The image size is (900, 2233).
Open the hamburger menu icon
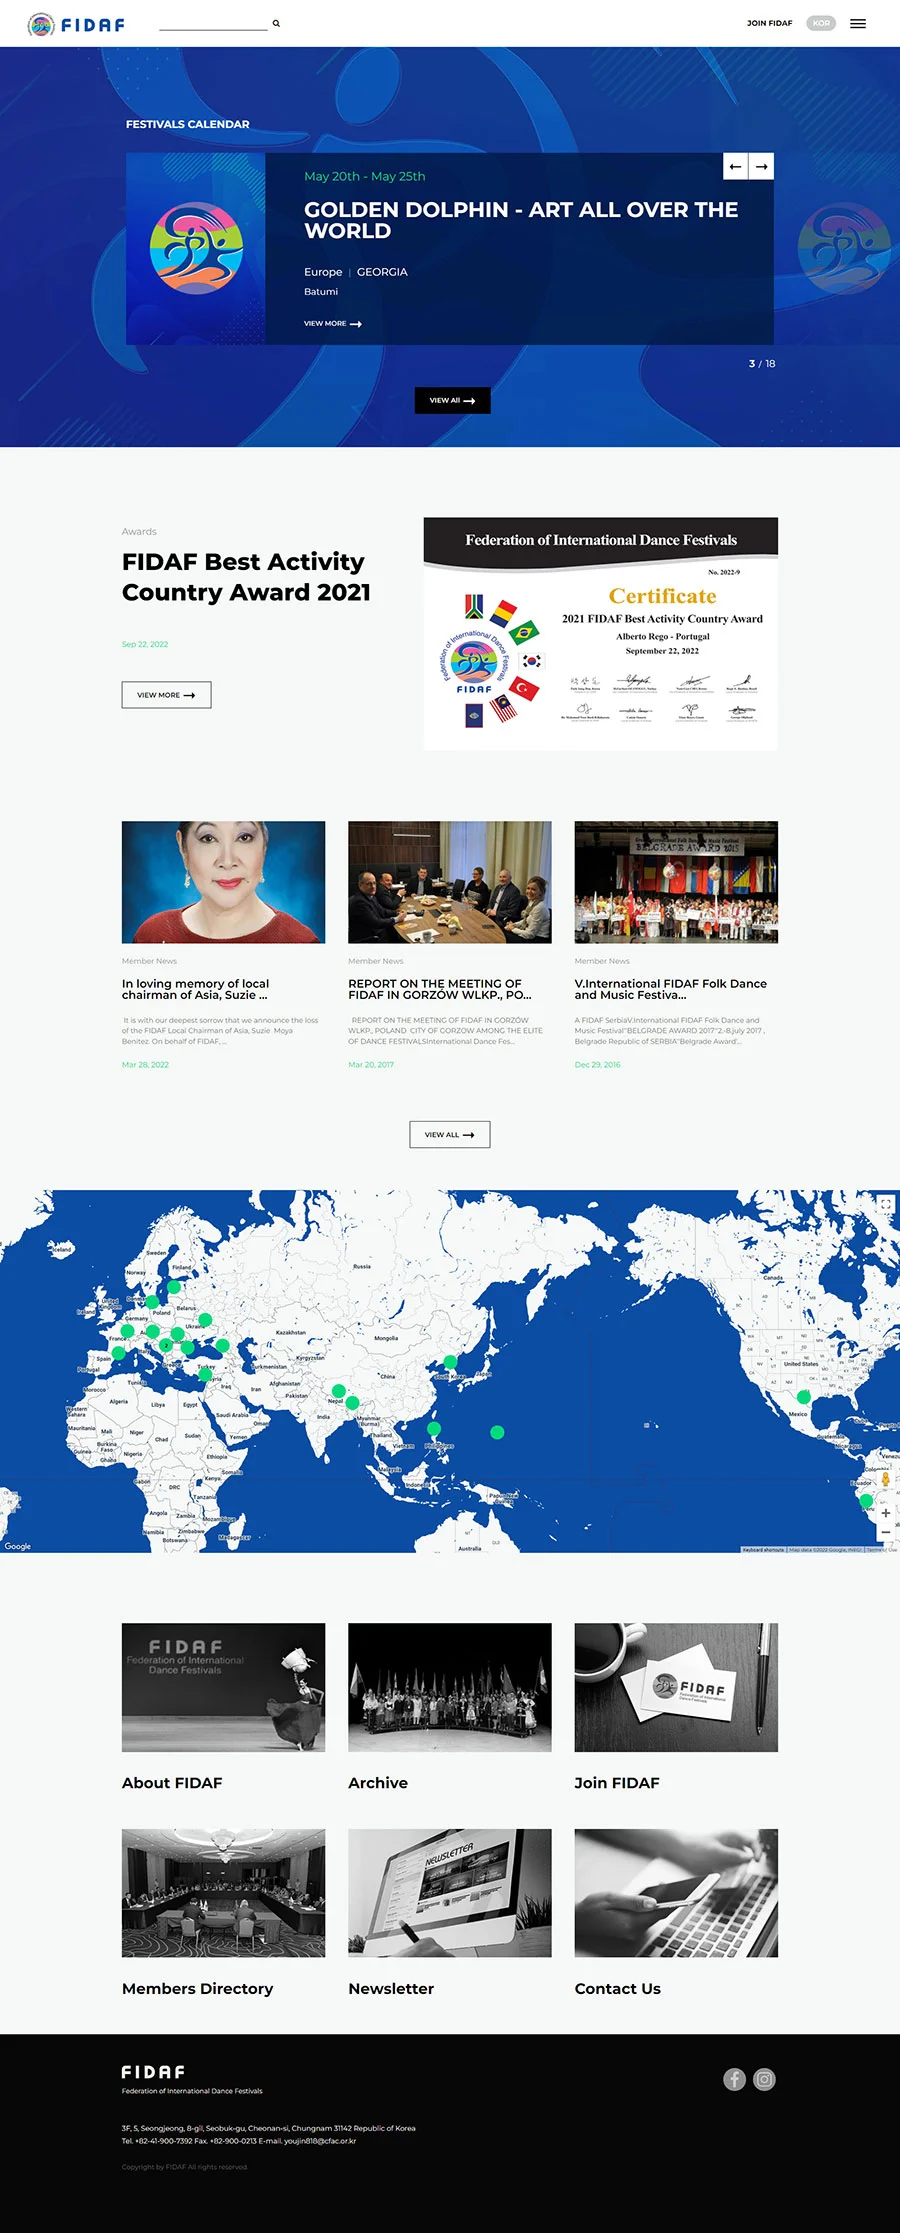pyautogui.click(x=857, y=23)
